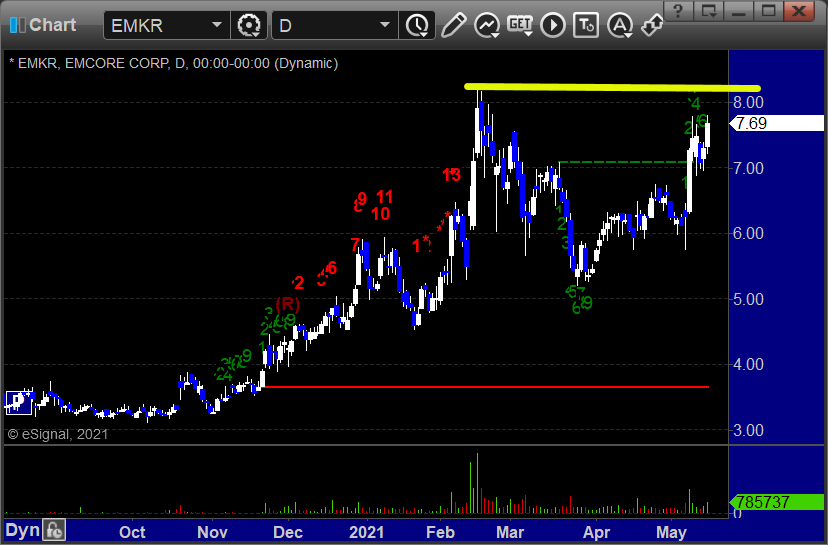Click the Chart window title label

point(52,25)
